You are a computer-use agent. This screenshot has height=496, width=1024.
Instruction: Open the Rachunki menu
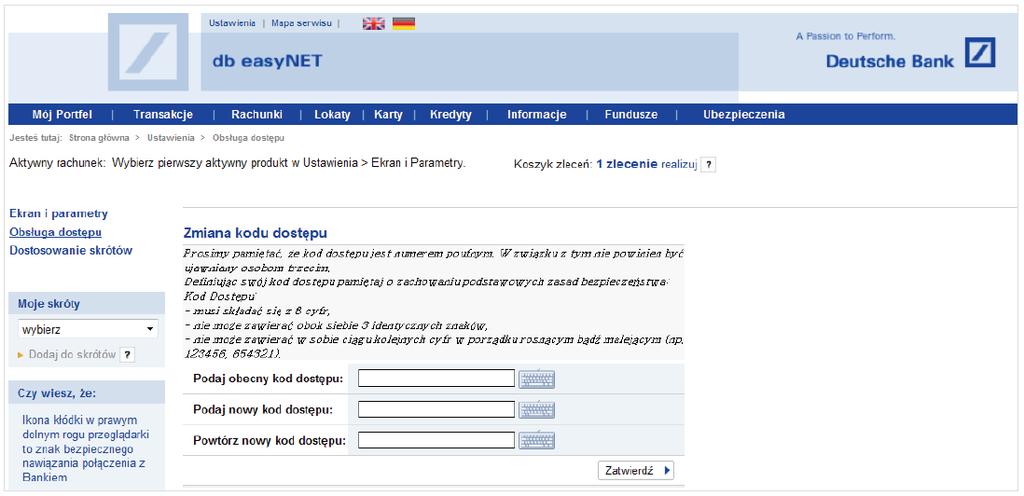(257, 115)
